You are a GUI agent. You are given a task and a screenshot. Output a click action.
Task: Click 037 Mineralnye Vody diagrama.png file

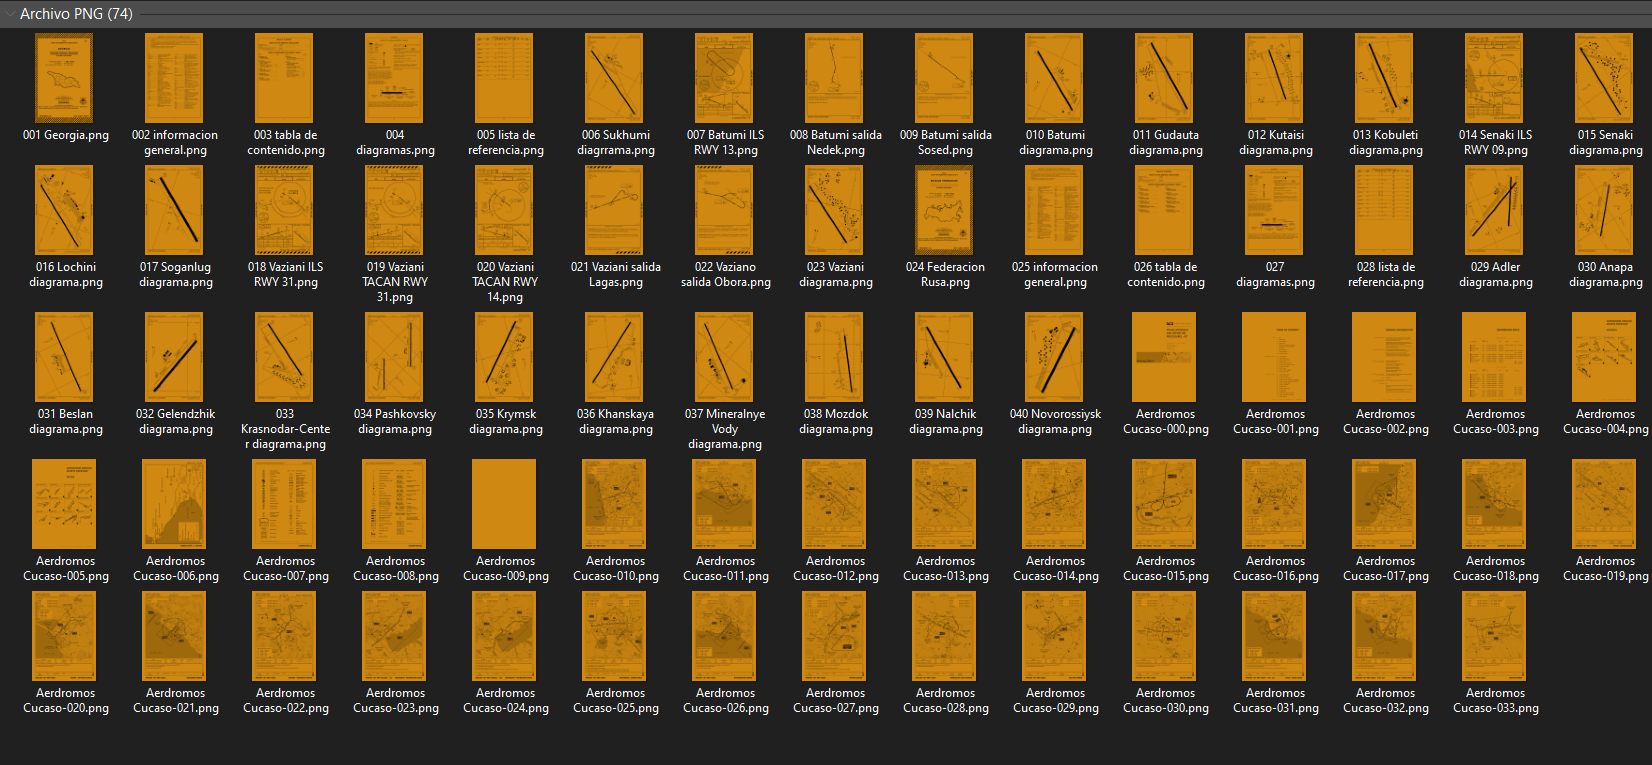[724, 357]
